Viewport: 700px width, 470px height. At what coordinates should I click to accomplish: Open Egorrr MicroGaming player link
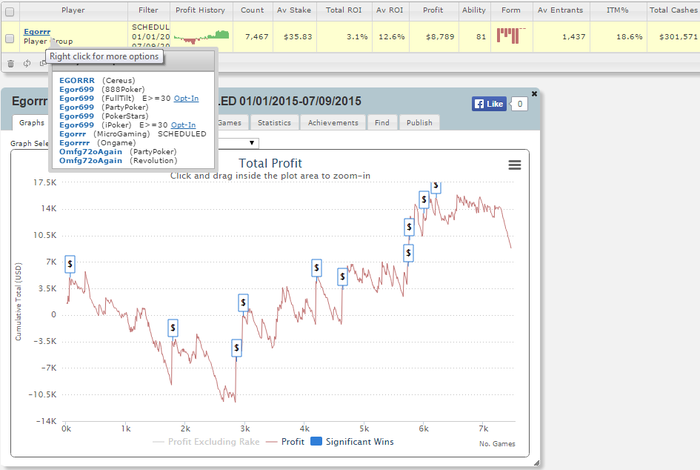click(x=72, y=134)
